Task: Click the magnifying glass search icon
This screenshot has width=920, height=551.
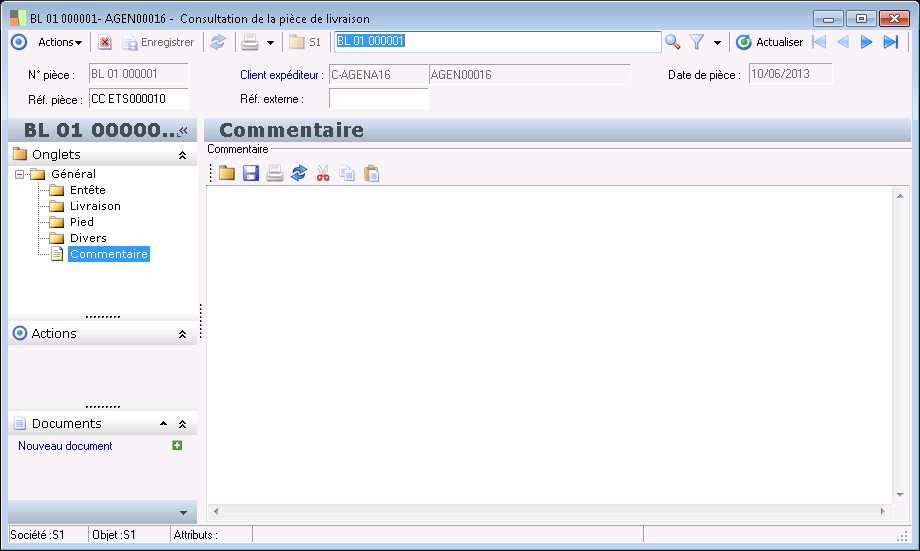Action: coord(672,42)
